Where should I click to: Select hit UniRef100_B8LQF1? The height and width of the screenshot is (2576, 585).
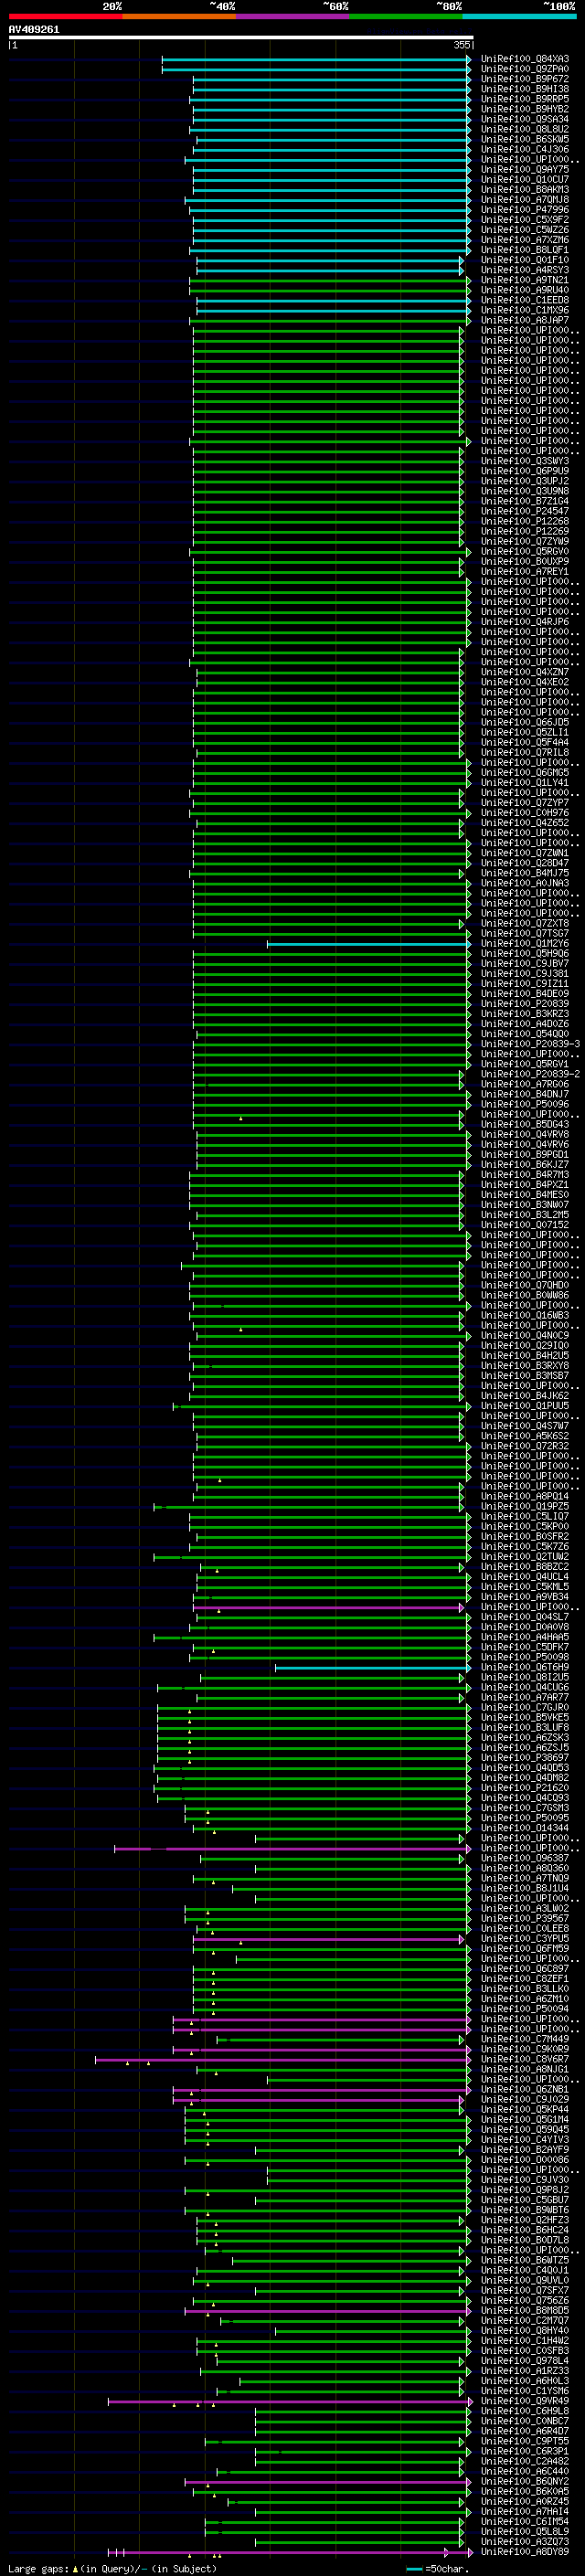524,250
